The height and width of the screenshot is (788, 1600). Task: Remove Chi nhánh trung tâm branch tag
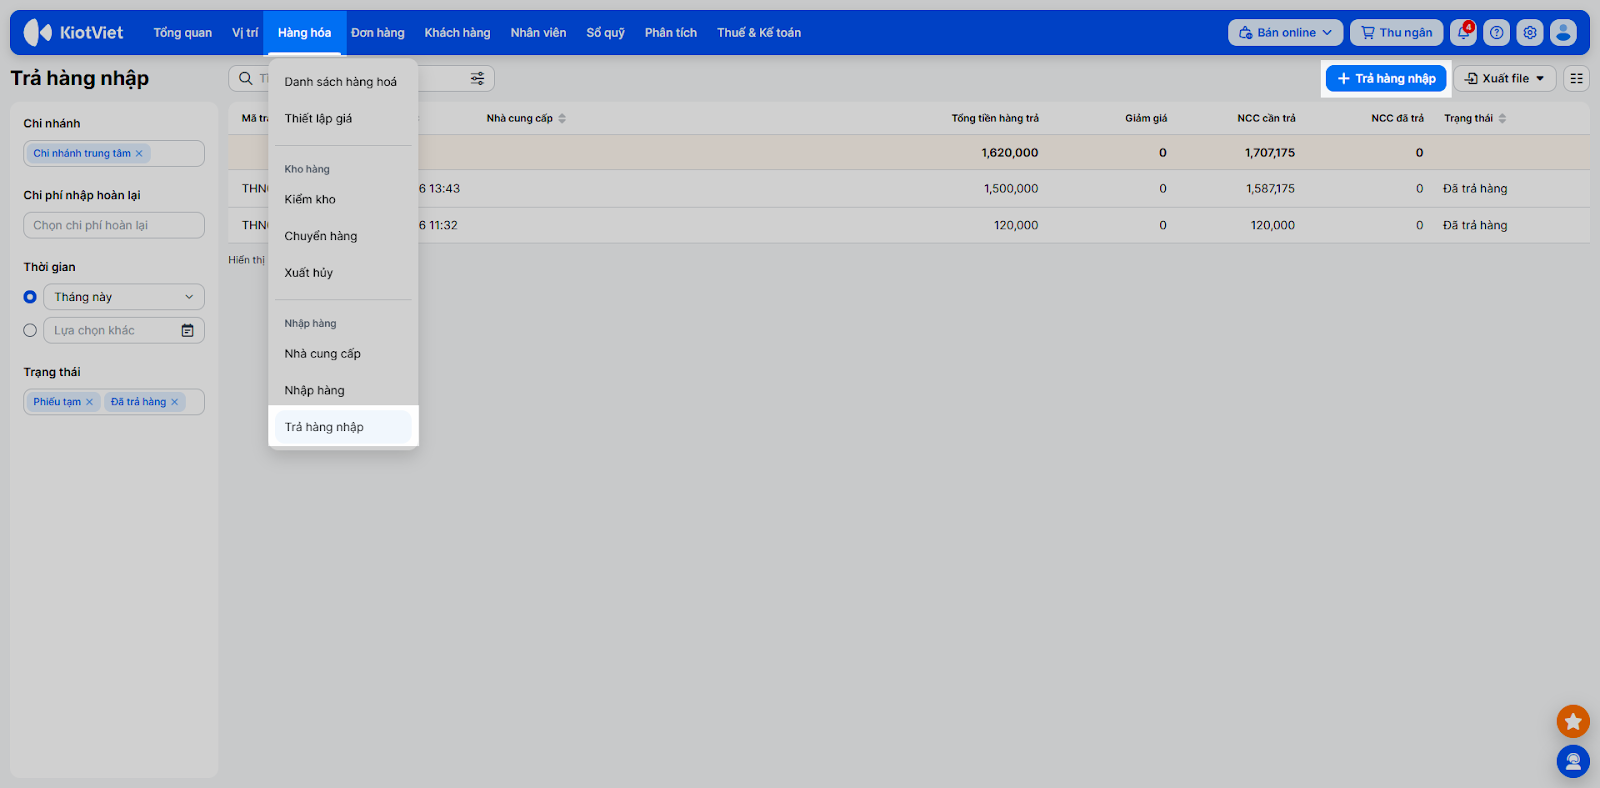[139, 153]
